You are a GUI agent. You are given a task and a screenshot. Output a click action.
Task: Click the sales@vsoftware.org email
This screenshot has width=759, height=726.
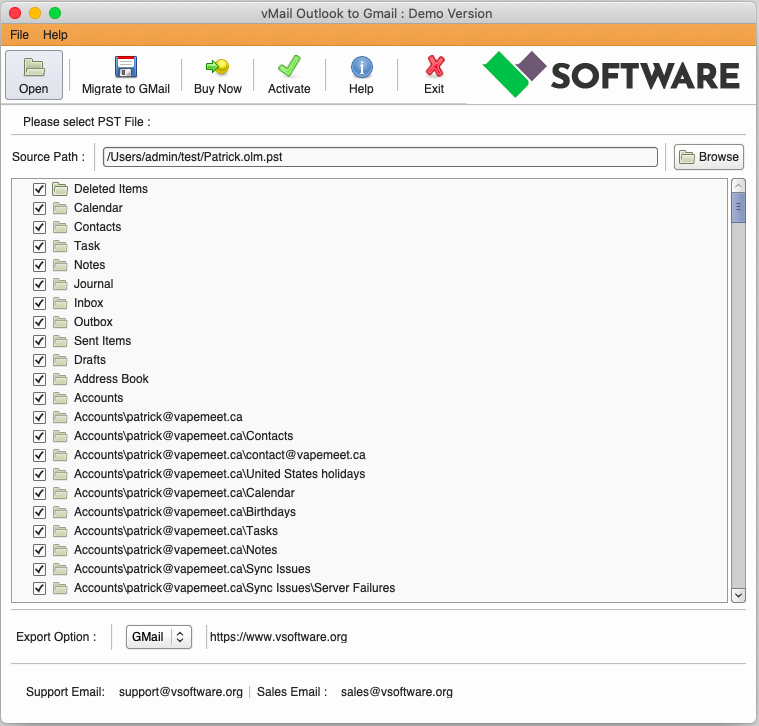point(396,692)
